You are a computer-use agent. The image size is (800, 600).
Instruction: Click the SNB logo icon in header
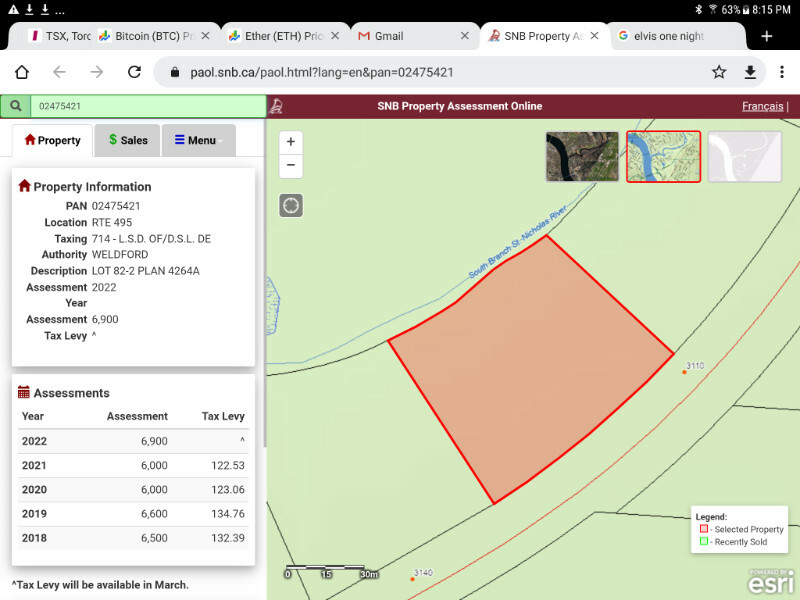pos(276,106)
